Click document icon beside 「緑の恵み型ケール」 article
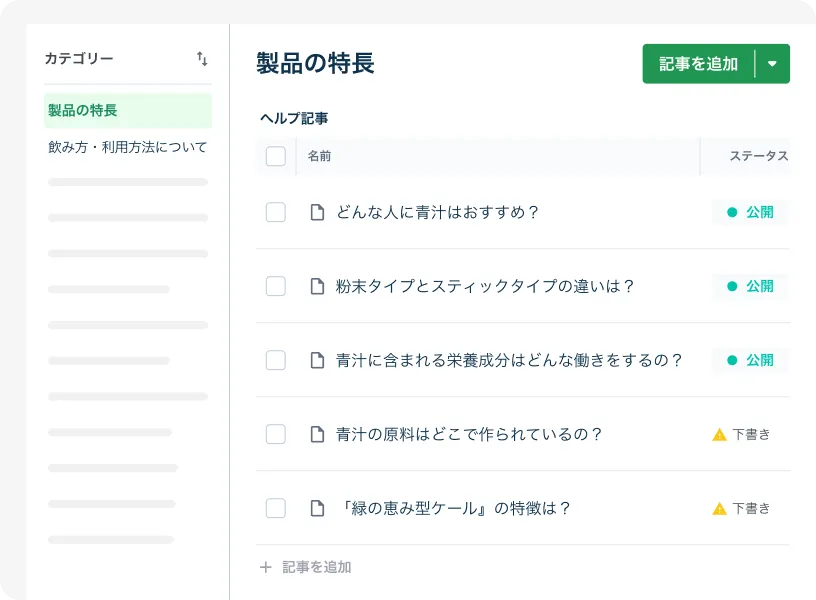The height and width of the screenshot is (600, 816). [x=317, y=508]
